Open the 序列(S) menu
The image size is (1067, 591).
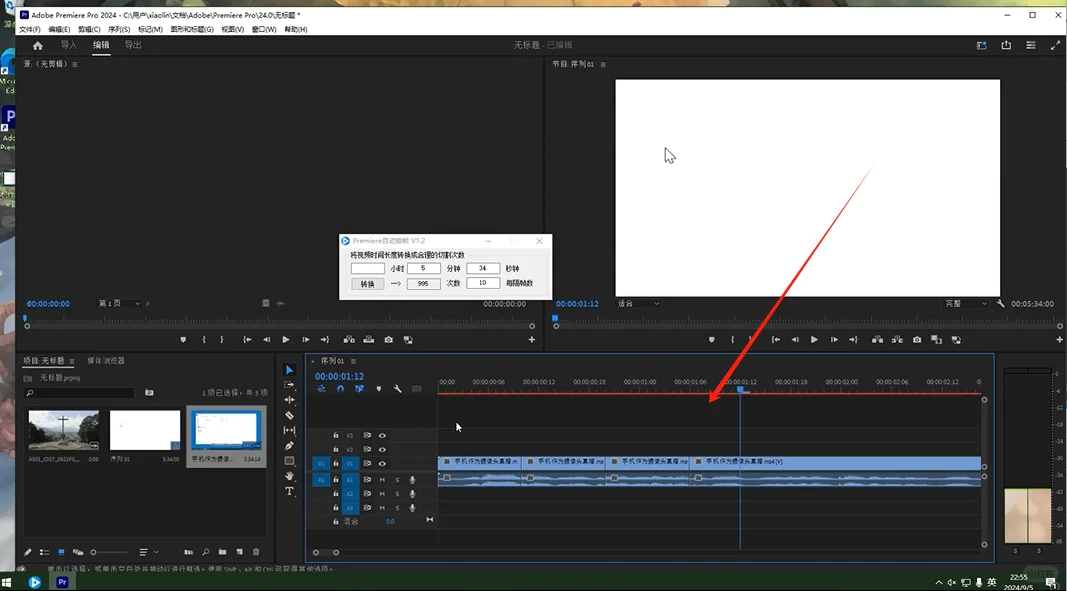click(x=119, y=29)
